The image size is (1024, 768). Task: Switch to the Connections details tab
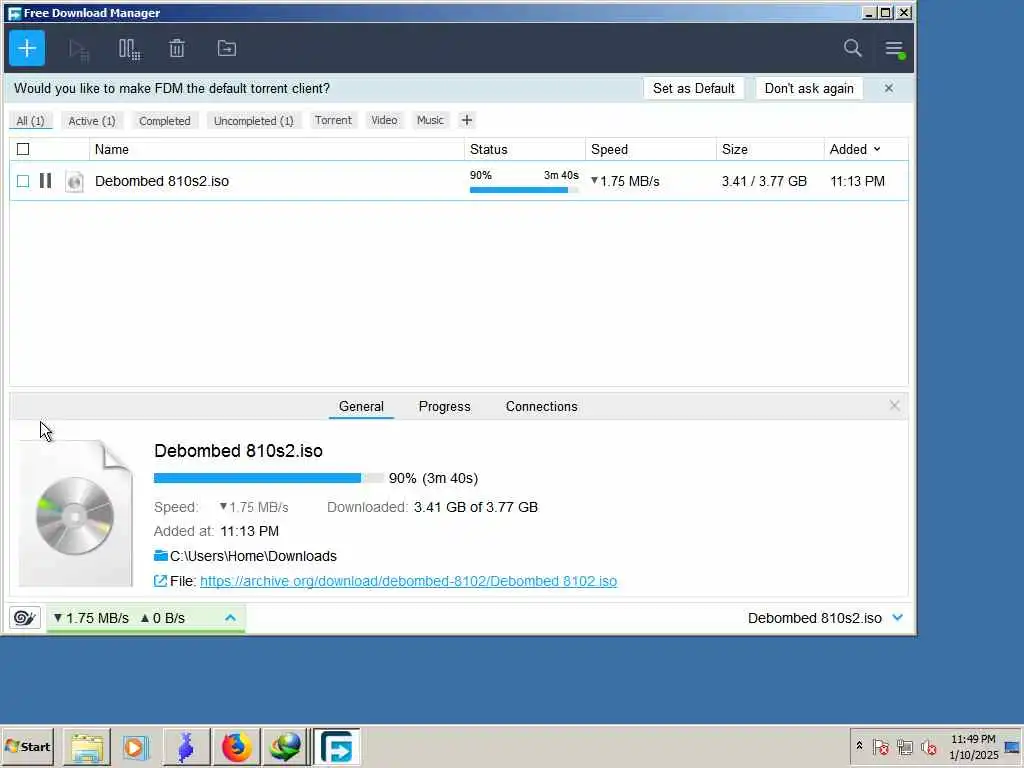pos(541,406)
